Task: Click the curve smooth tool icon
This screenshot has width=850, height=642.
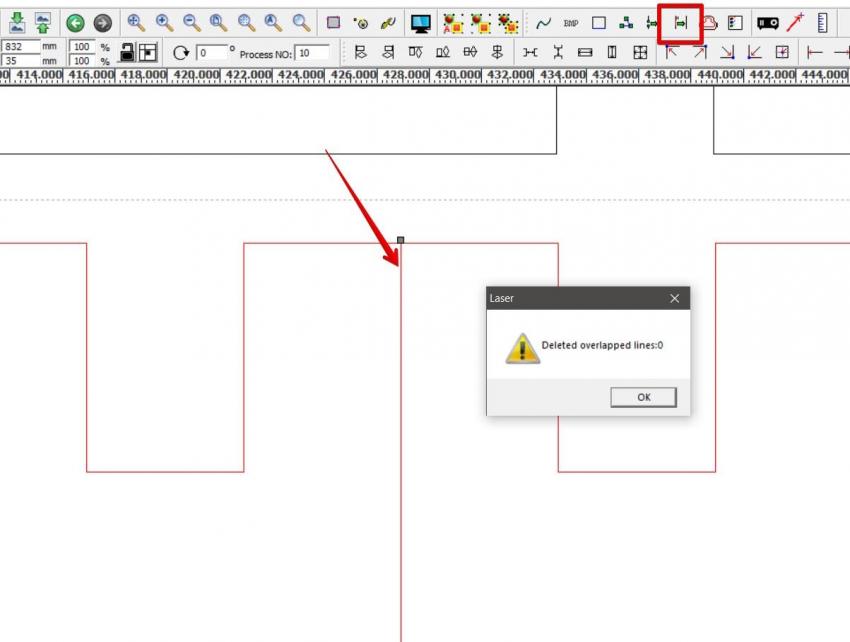Action: (544, 22)
